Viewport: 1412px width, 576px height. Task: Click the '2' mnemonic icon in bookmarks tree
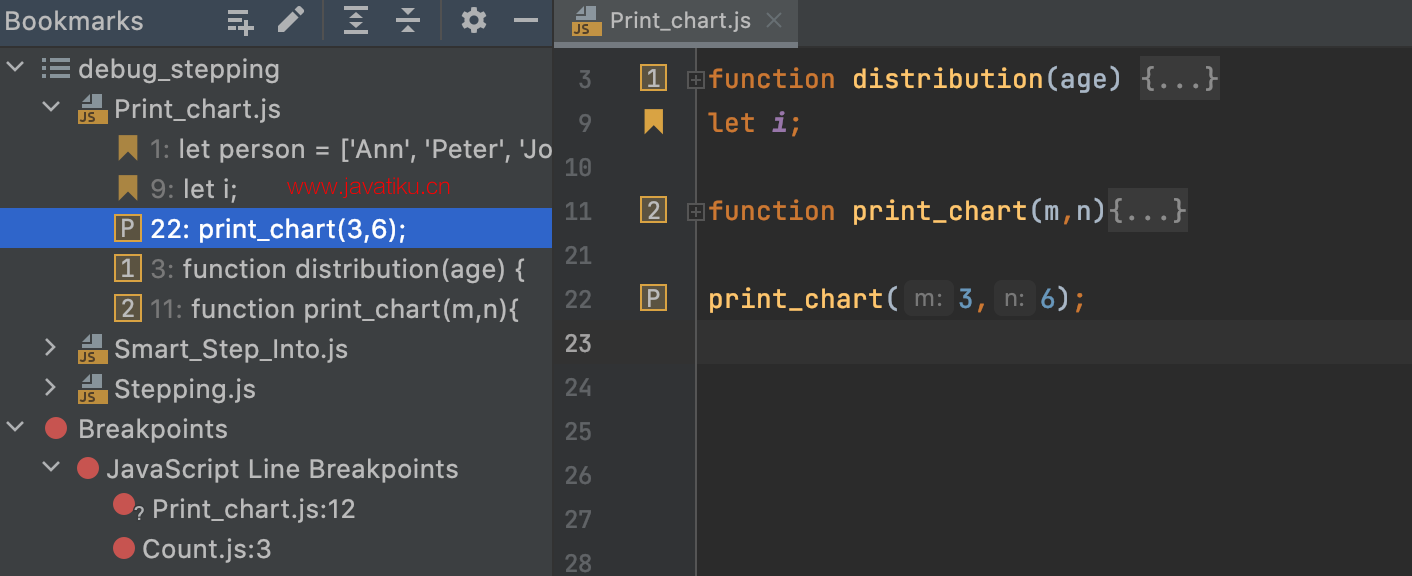tap(127, 309)
